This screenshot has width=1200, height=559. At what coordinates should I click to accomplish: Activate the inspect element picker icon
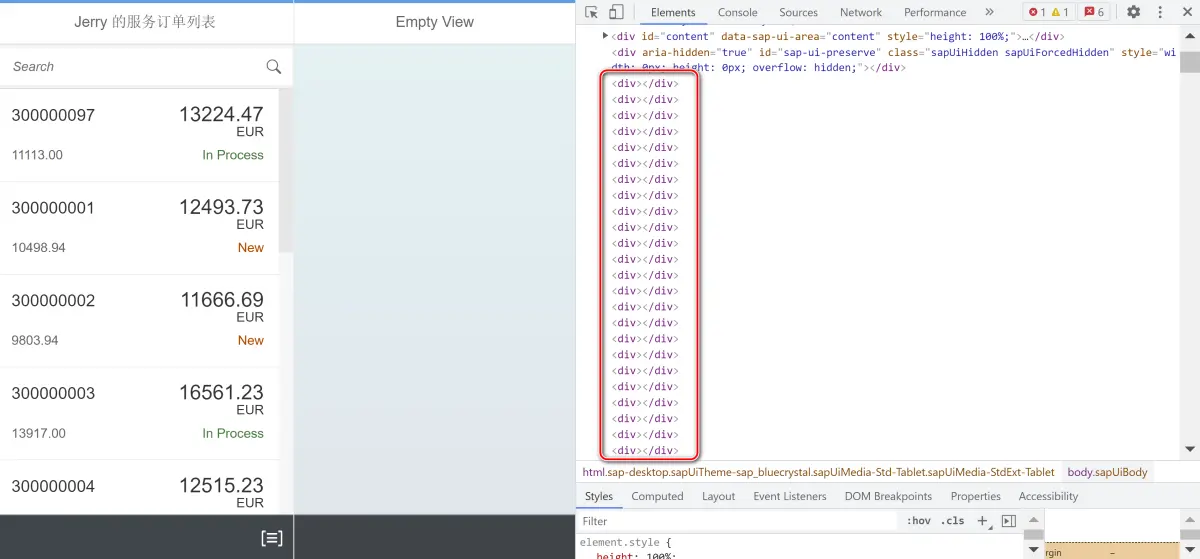pyautogui.click(x=591, y=12)
